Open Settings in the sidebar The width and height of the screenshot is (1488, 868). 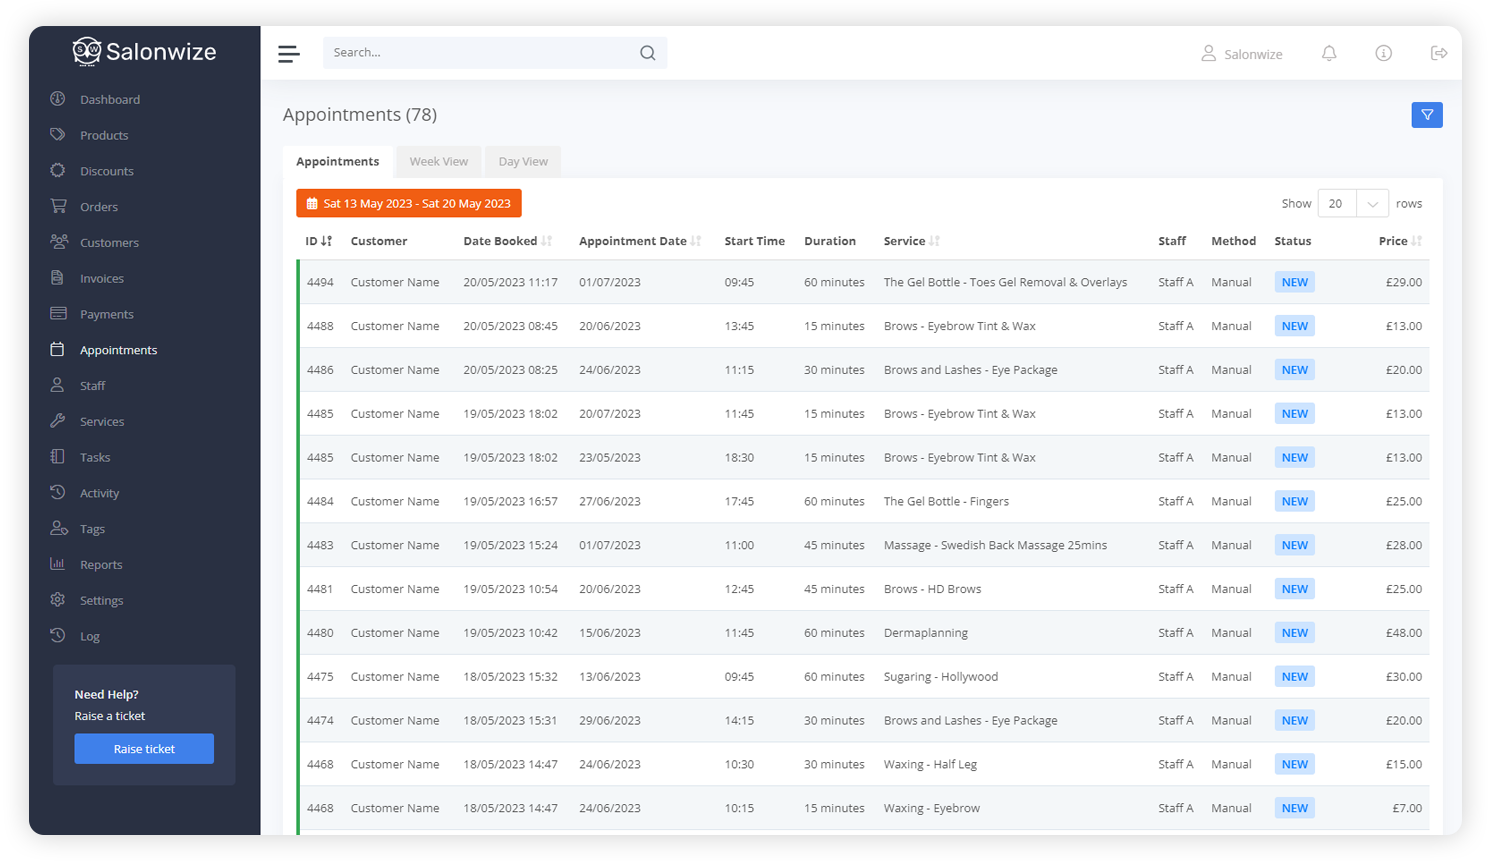[101, 601]
